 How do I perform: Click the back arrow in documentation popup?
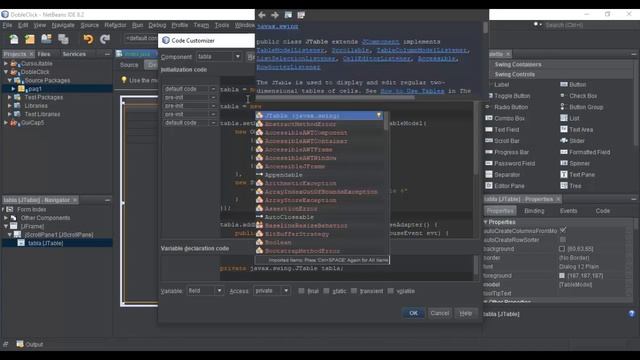(262, 15)
